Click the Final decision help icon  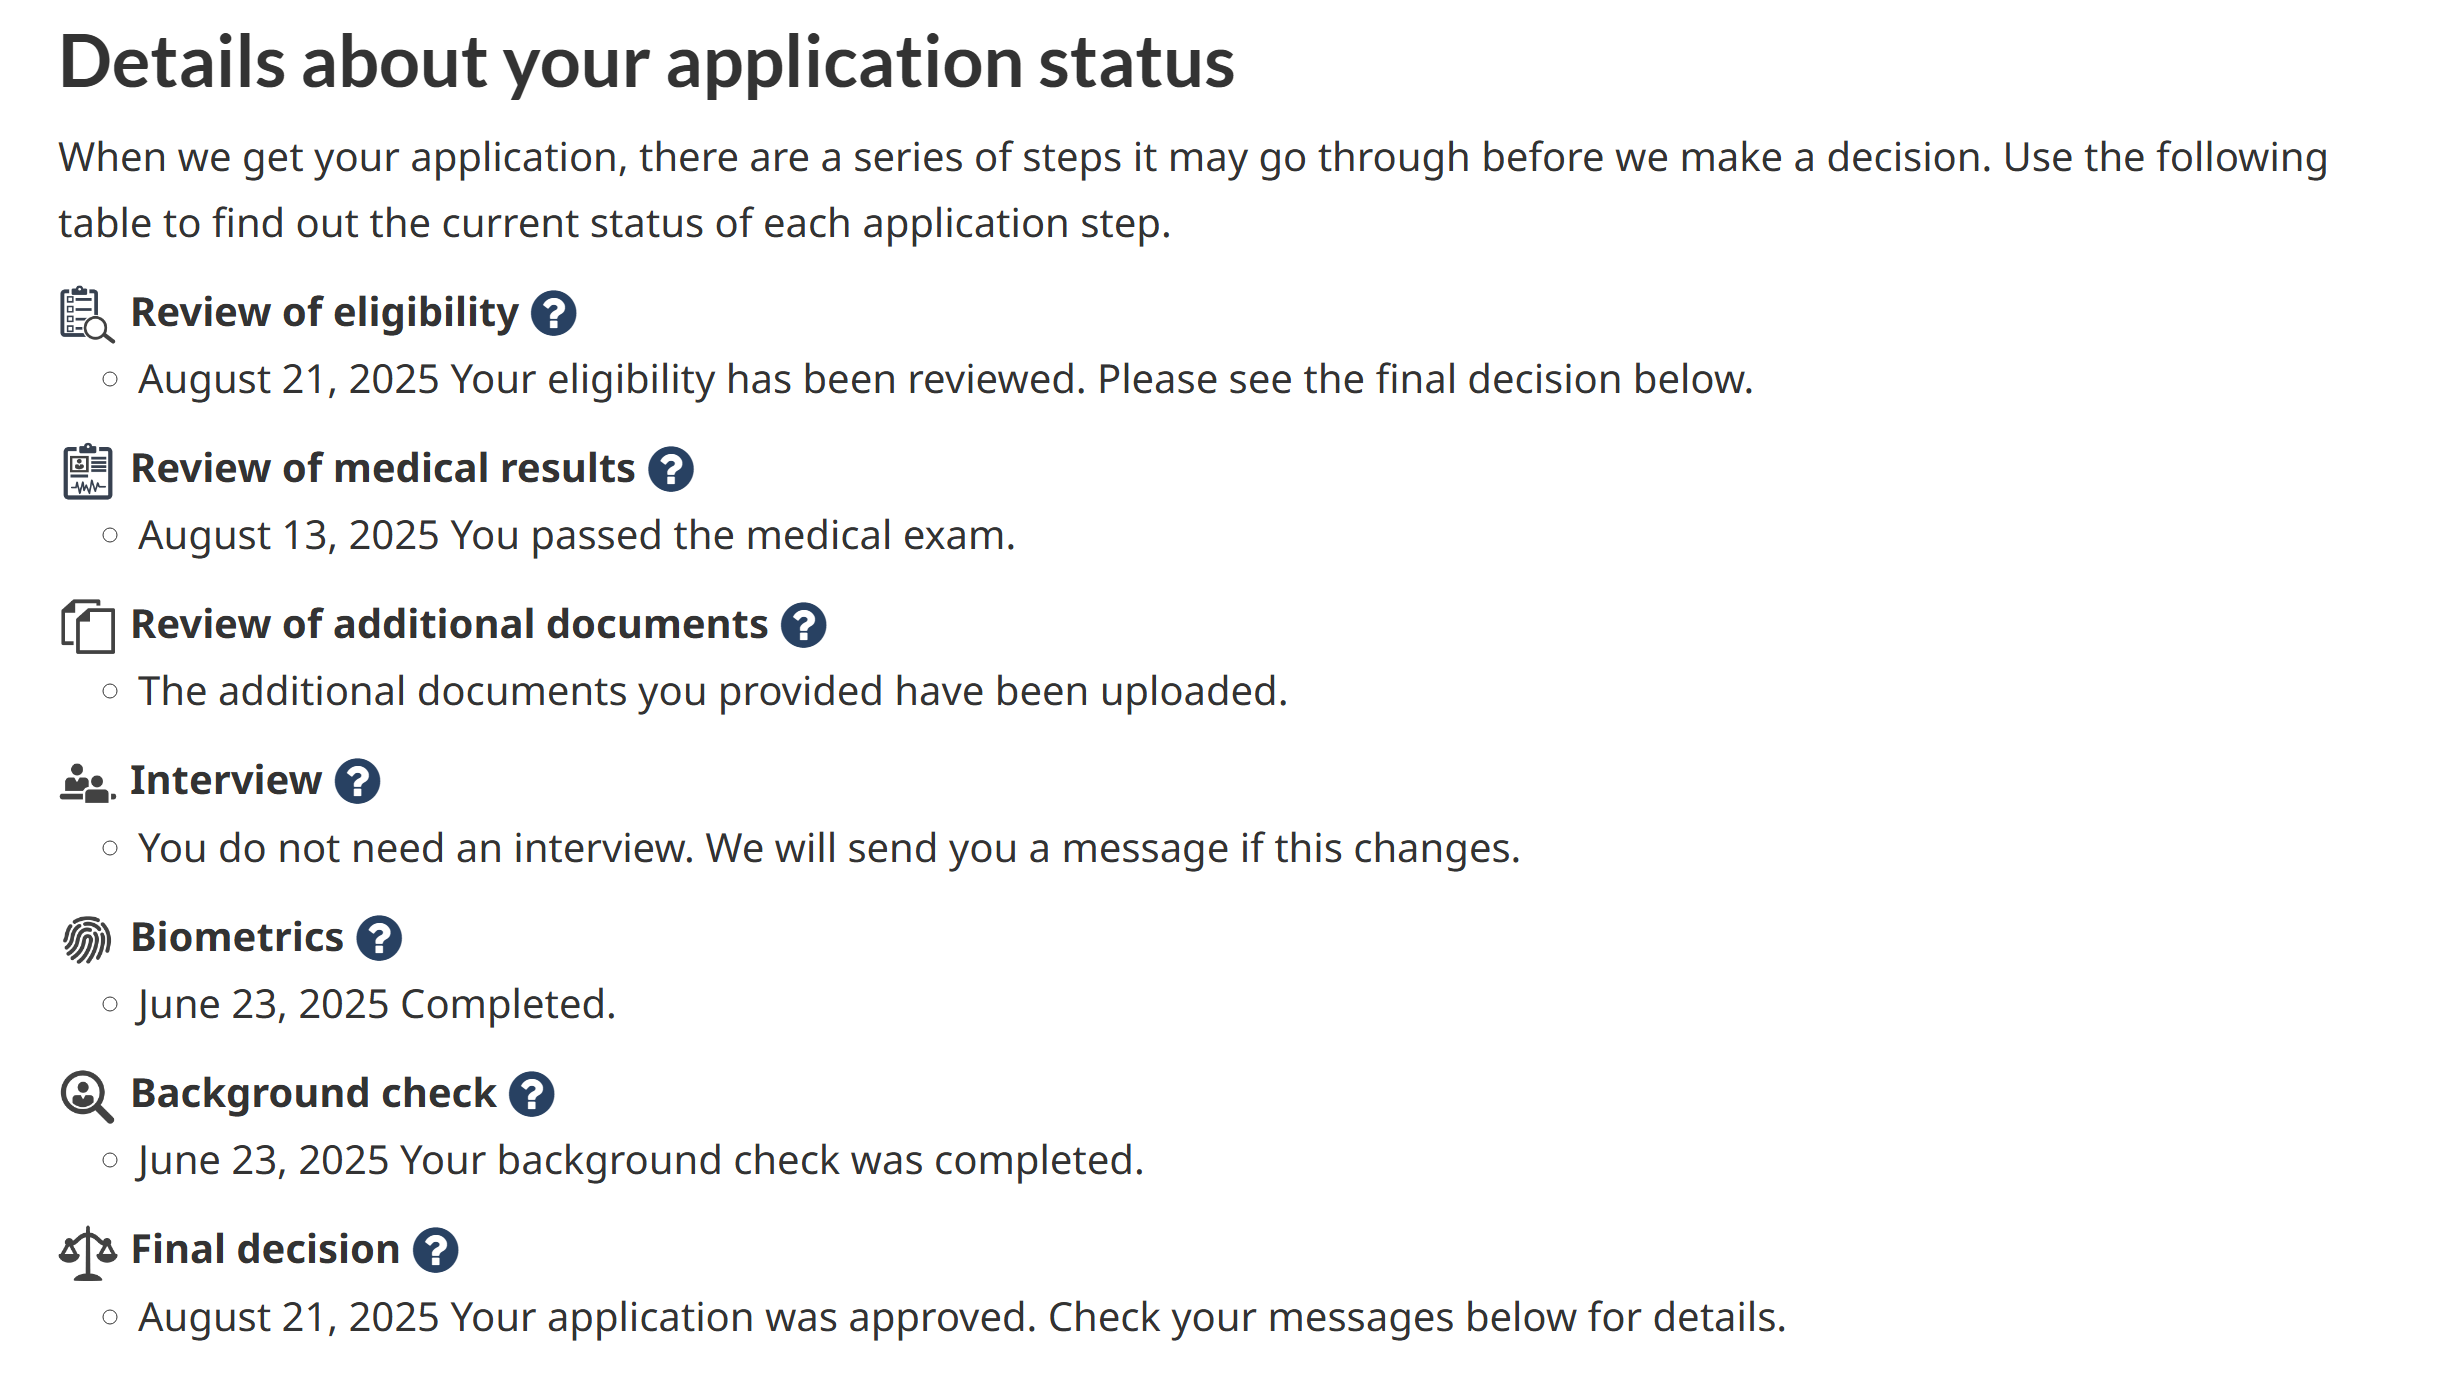(435, 1250)
